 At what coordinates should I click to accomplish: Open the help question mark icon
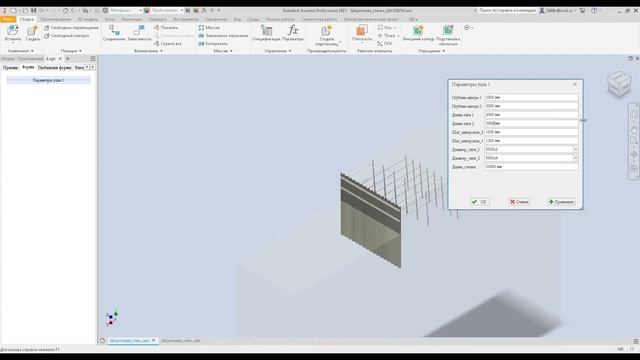[x=594, y=10]
